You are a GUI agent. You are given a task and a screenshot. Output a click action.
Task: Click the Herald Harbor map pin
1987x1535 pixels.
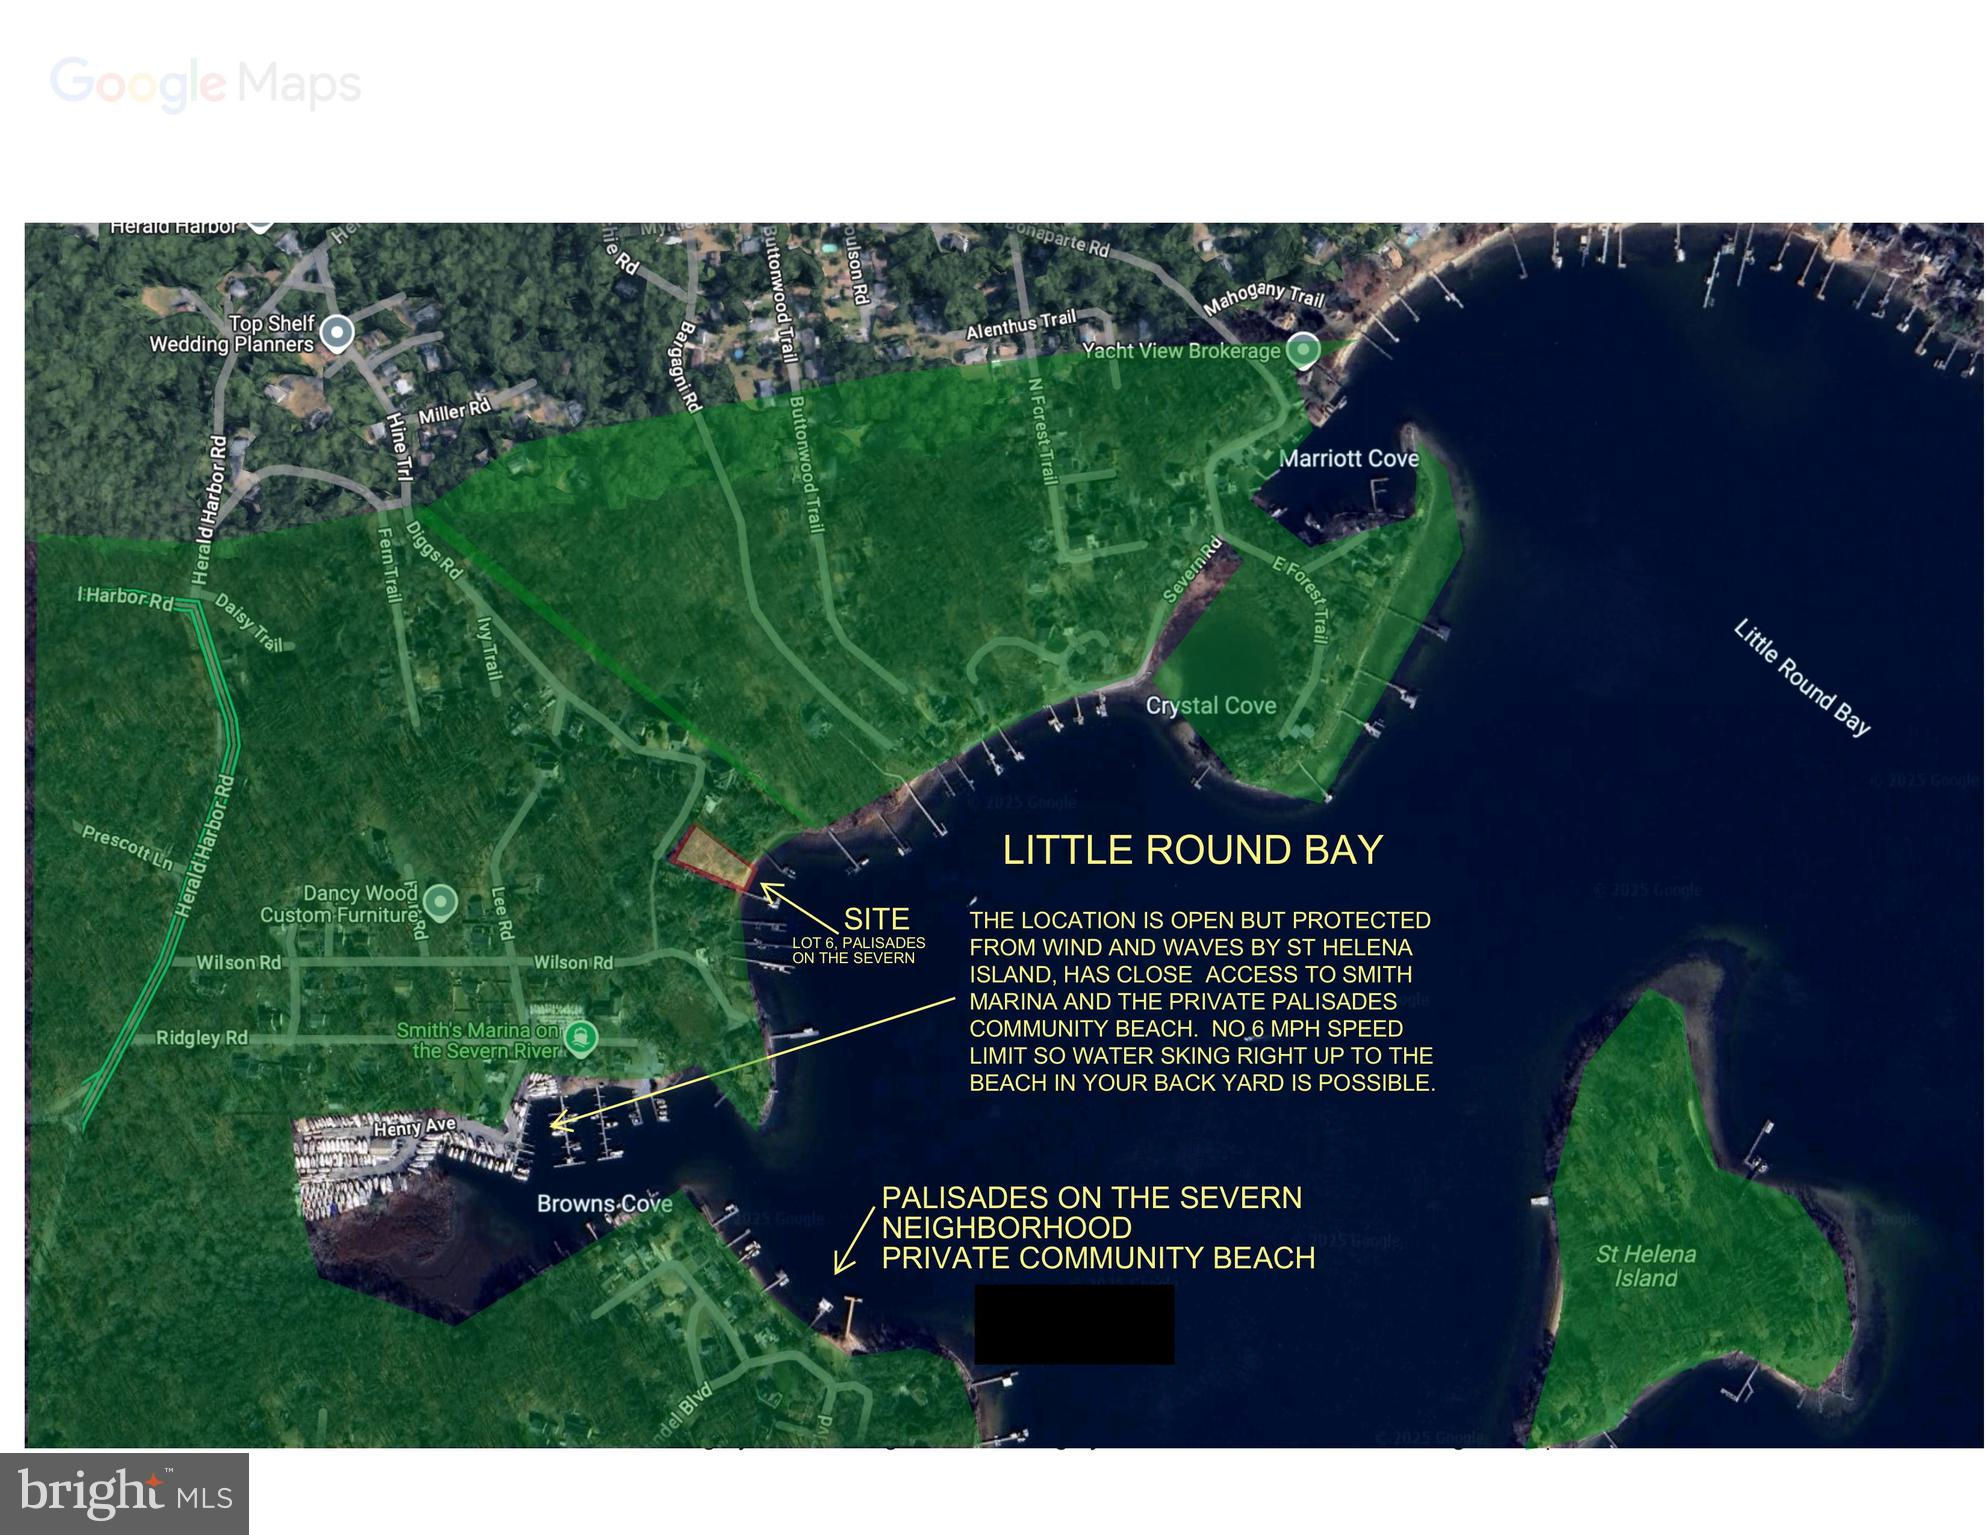coord(260,226)
